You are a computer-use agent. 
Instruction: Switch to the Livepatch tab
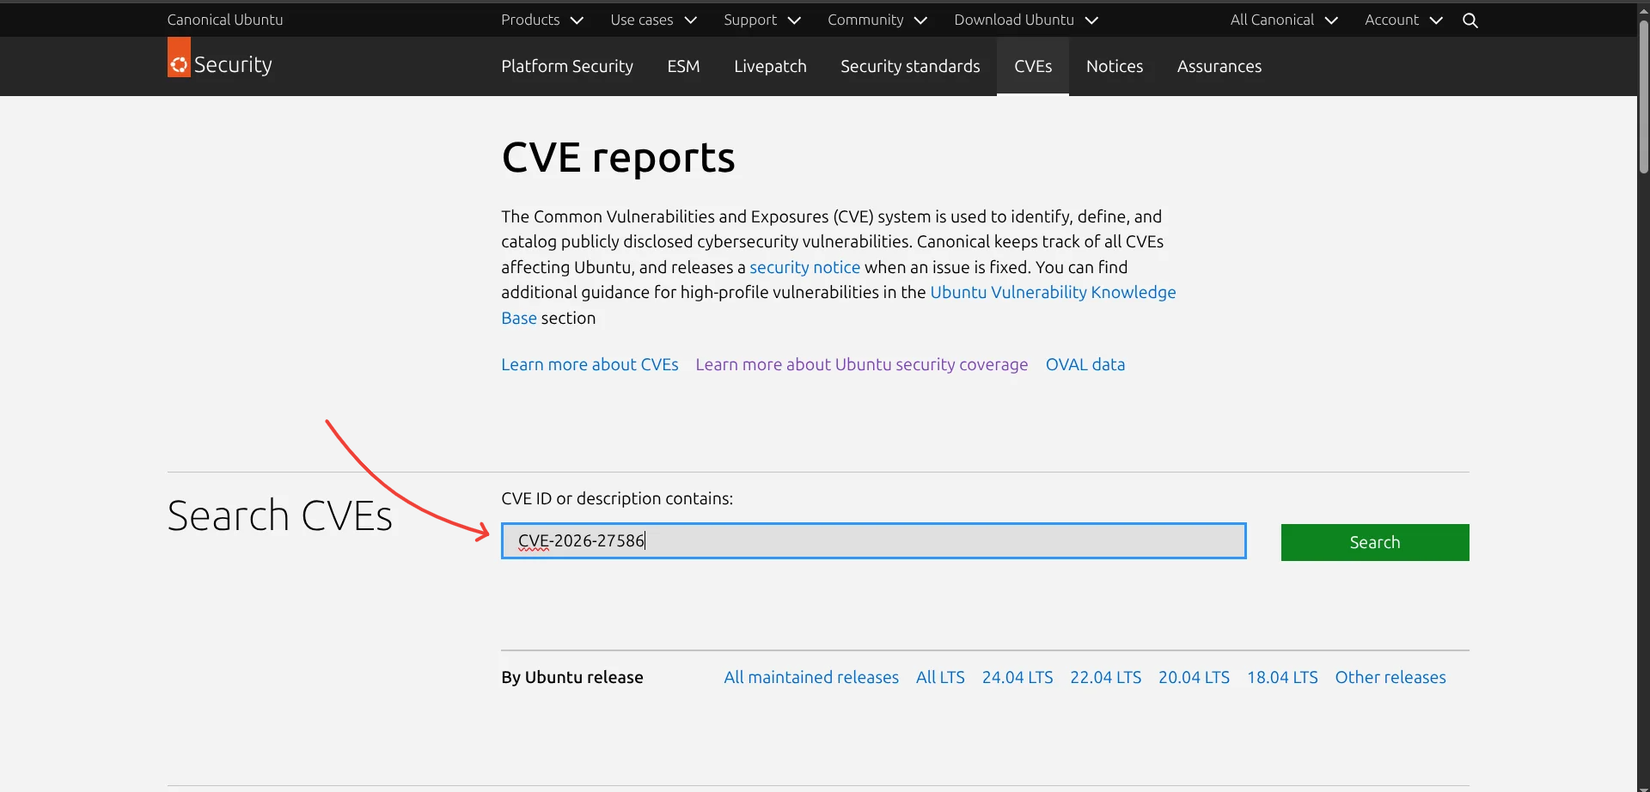pyautogui.click(x=770, y=66)
